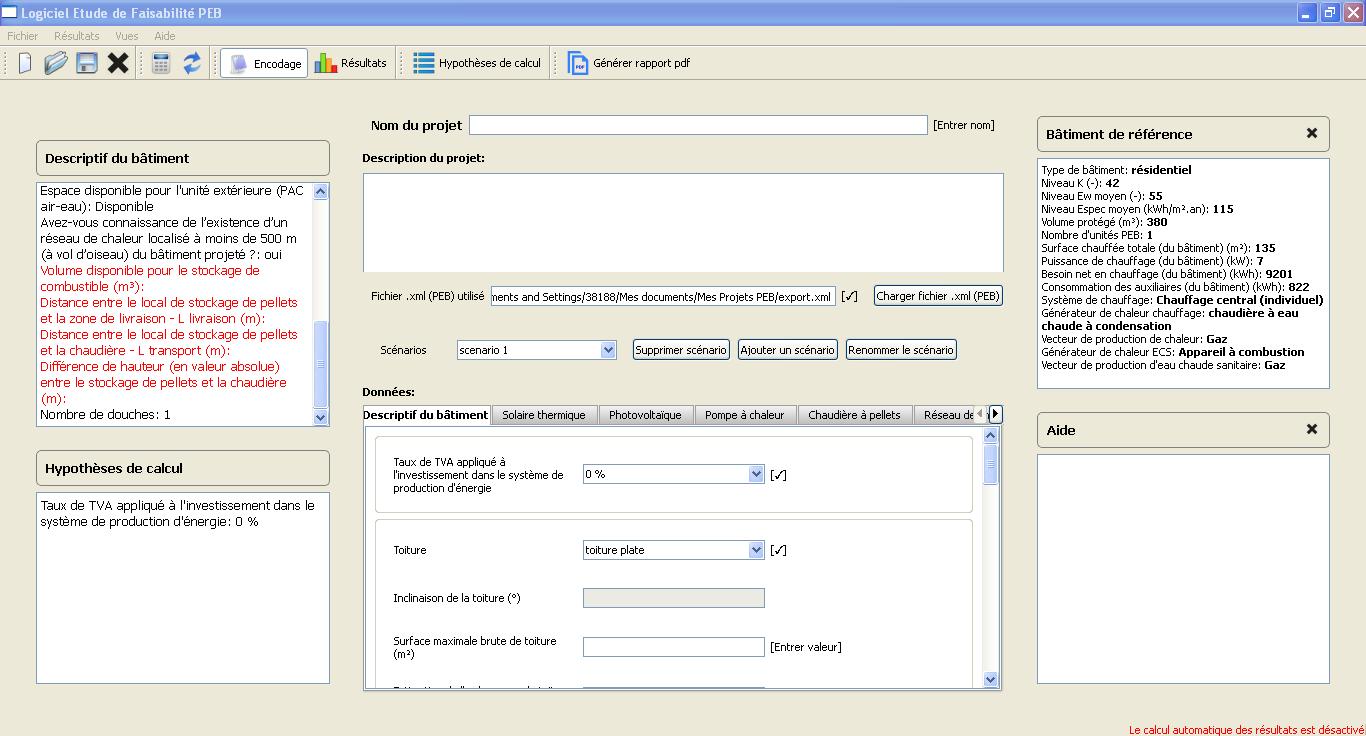Click the 'Nombre de douches: 1' line
Viewport: 1366px width, 736px height.
[x=105, y=414]
